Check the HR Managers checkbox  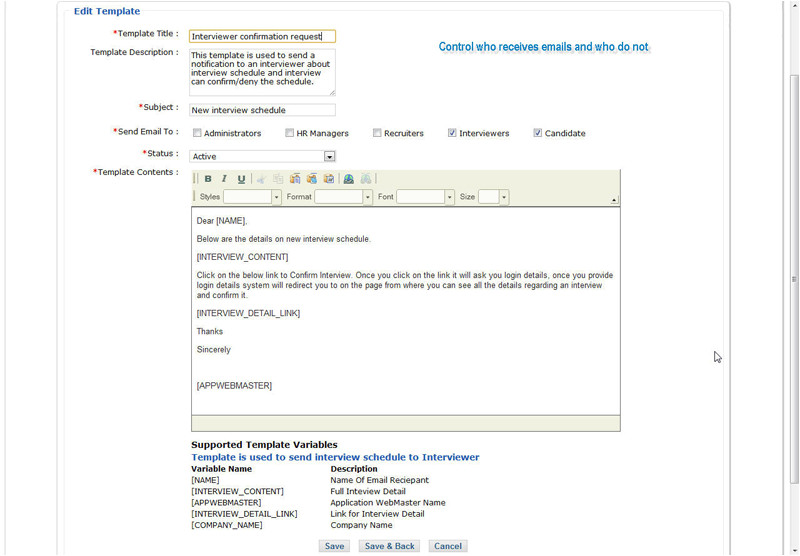(x=290, y=133)
